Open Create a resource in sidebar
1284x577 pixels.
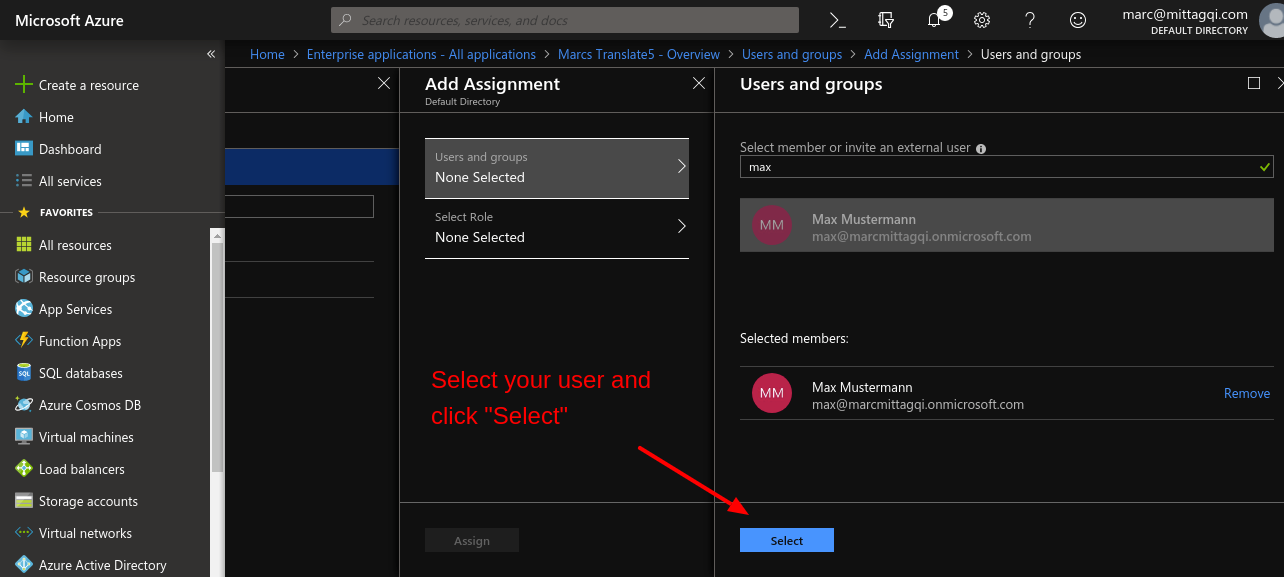tap(89, 85)
